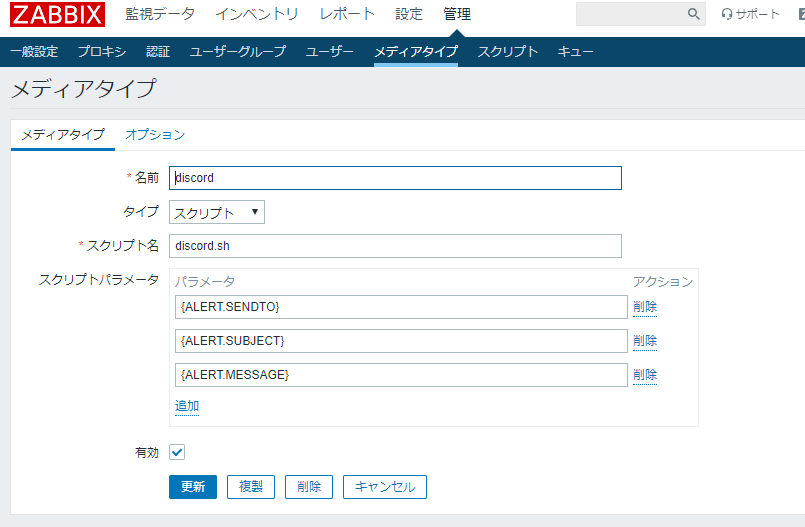Click the Zabbix logo
The width and height of the screenshot is (805, 527).
pyautogui.click(x=56, y=14)
